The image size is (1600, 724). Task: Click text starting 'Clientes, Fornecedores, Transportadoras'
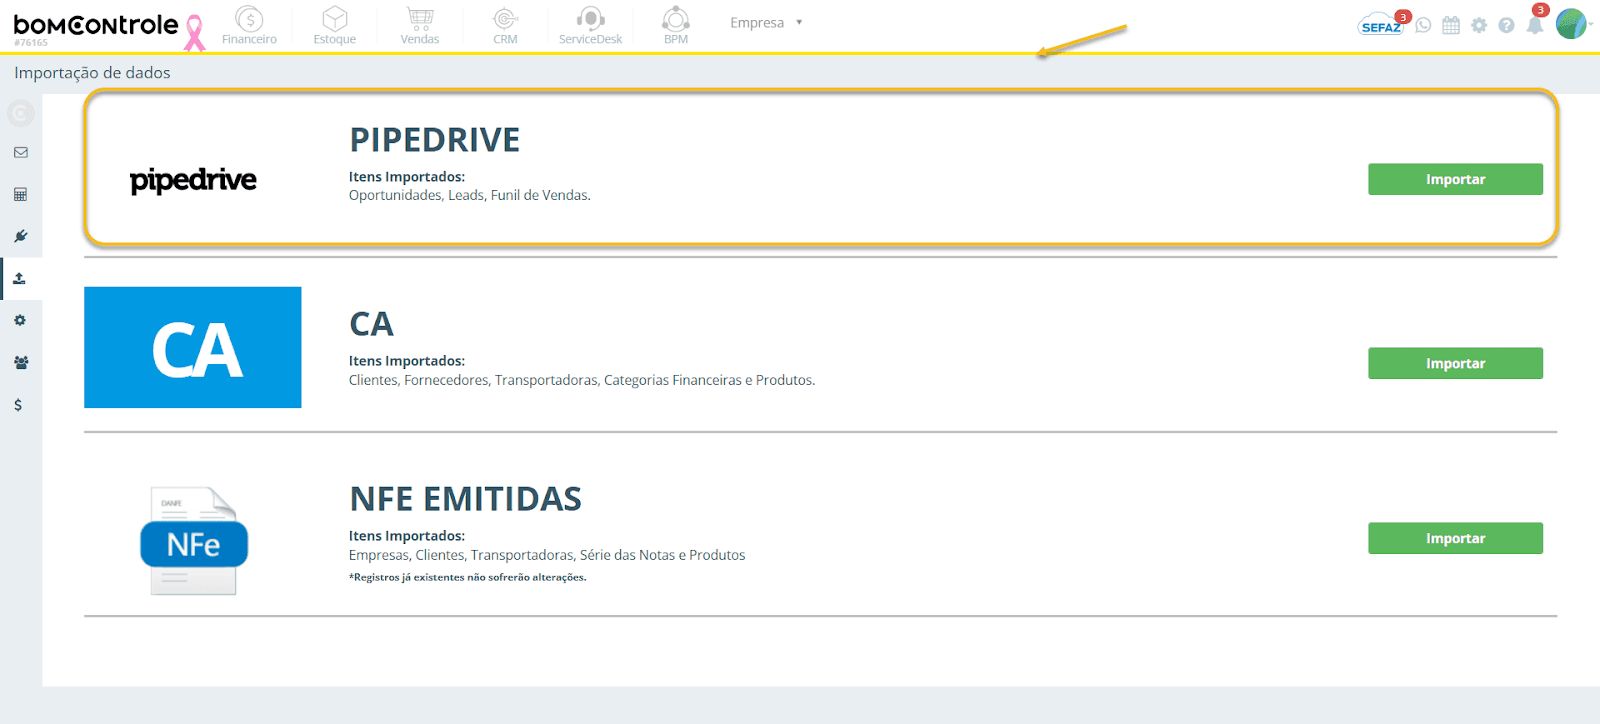coord(582,380)
